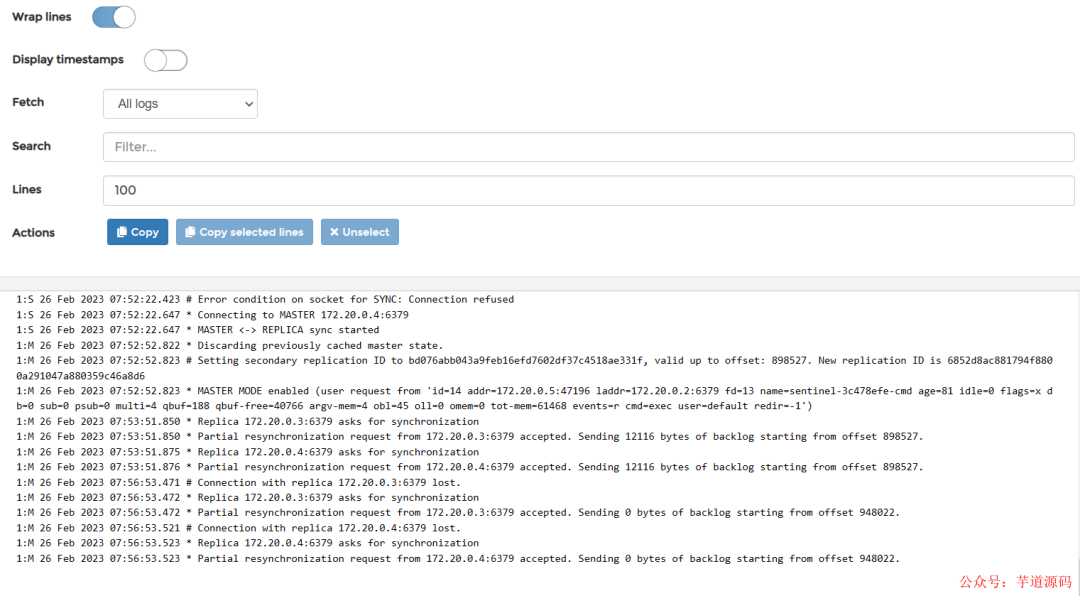Click the Connection with replica 172.20.0.3 lost line
The width and height of the screenshot is (1080, 596).
(238, 482)
